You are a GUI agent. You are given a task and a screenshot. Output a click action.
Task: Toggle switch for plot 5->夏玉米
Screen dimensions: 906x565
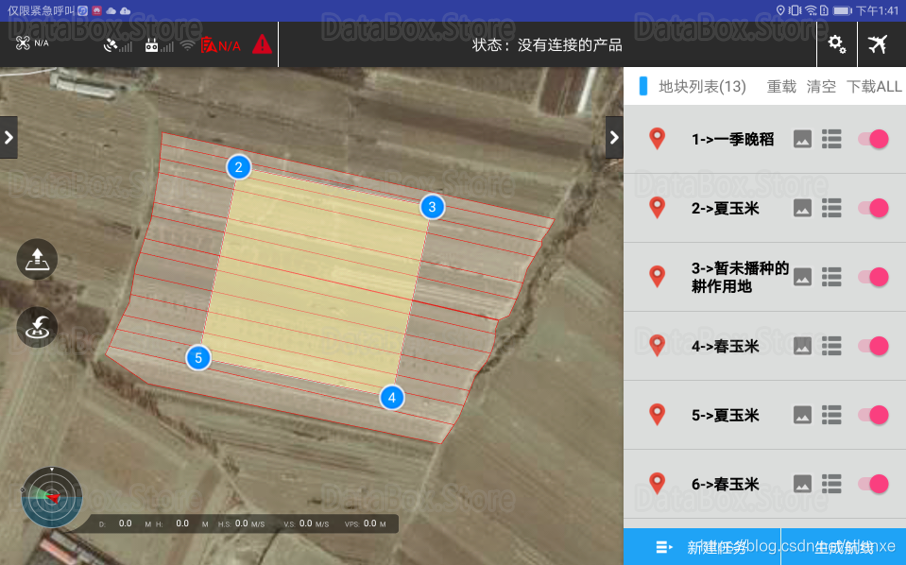coord(873,414)
